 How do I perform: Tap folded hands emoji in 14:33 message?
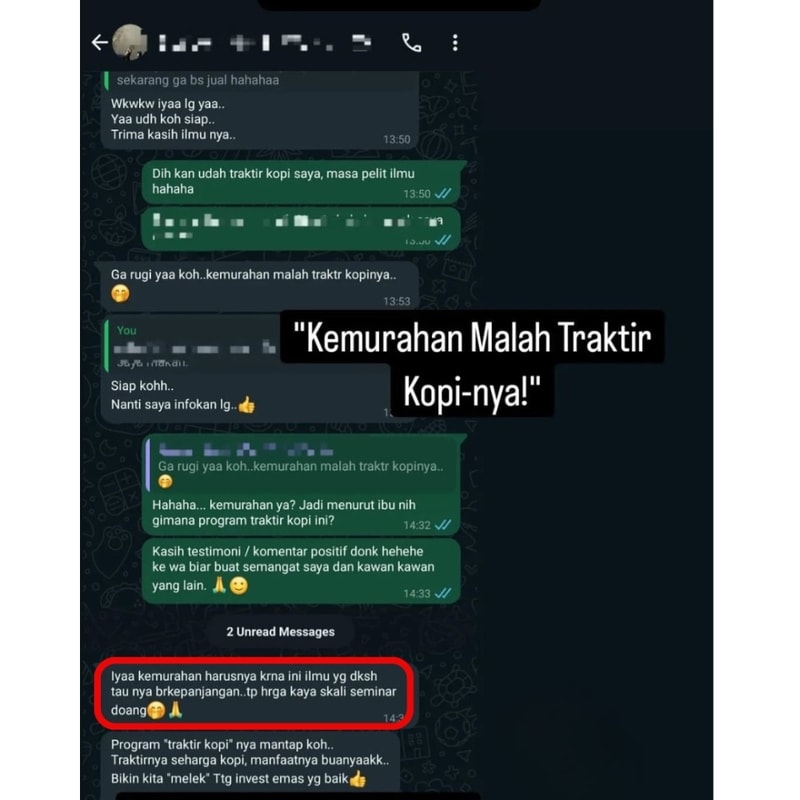219,585
